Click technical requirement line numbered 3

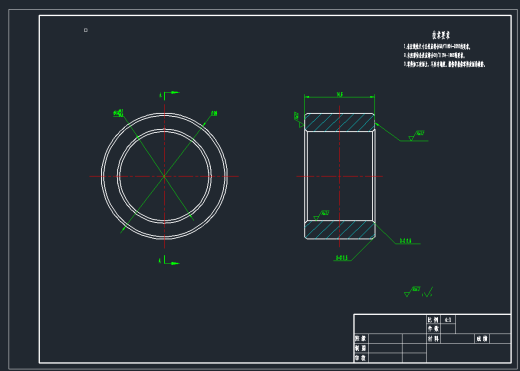pyautogui.click(x=444, y=64)
